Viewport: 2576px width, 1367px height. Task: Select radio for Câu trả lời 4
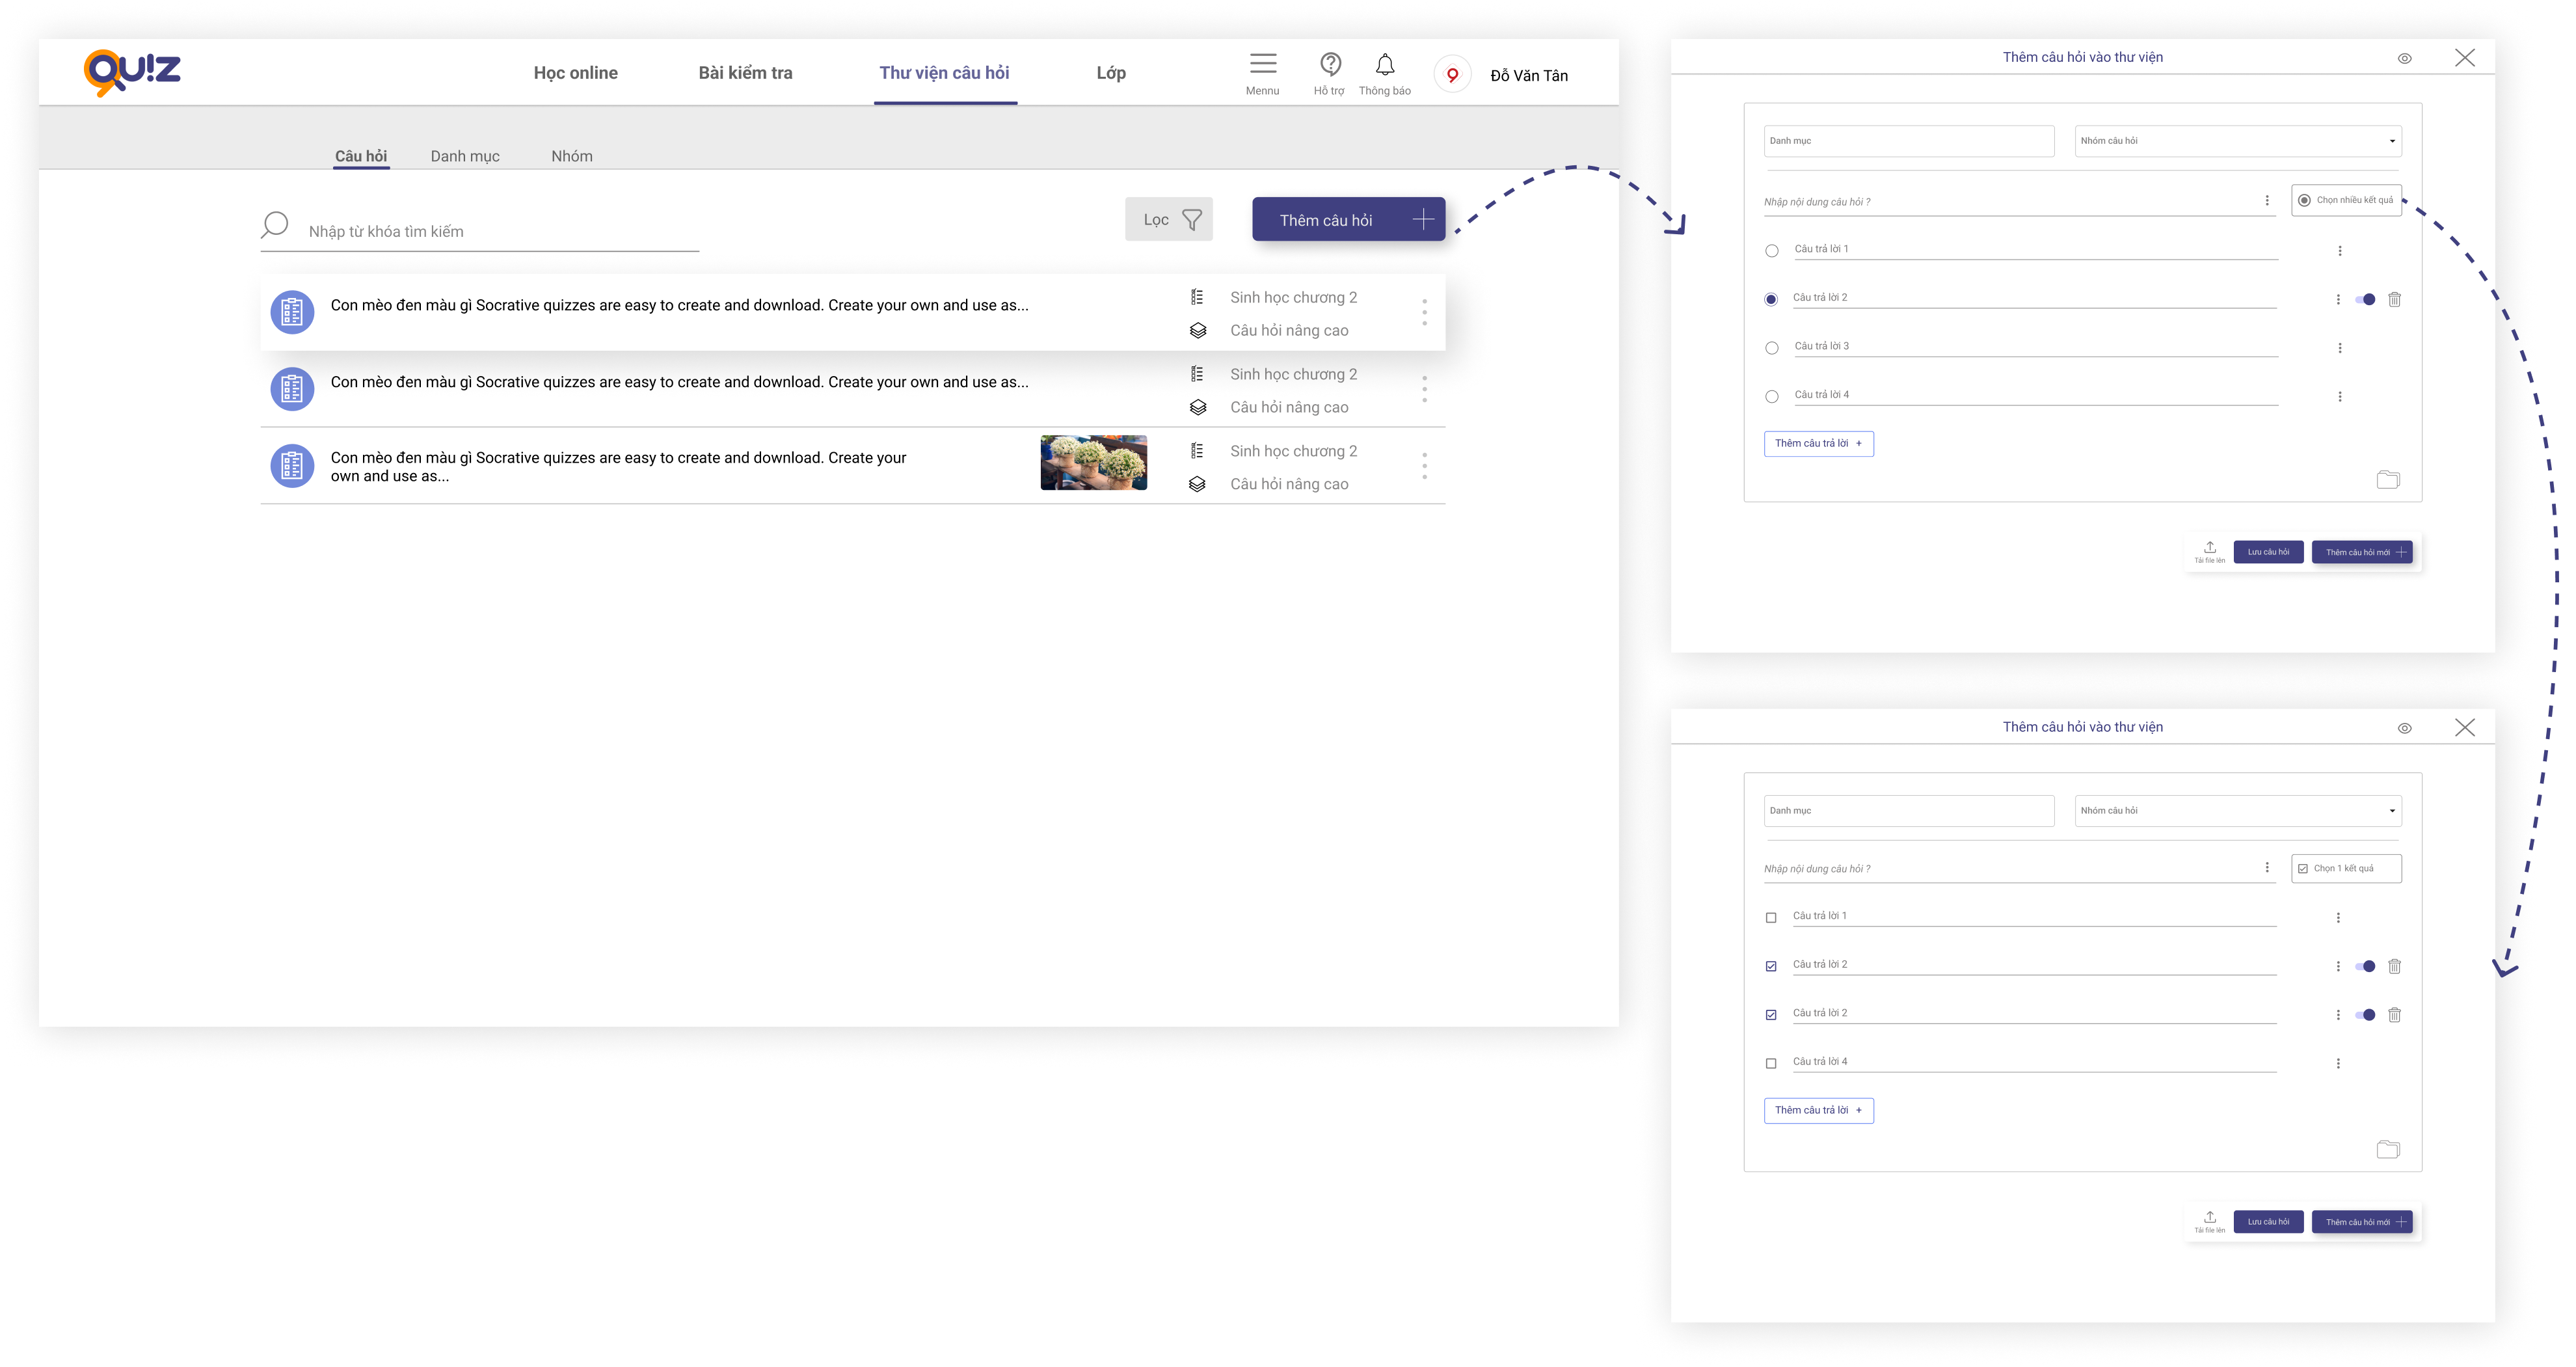1771,397
